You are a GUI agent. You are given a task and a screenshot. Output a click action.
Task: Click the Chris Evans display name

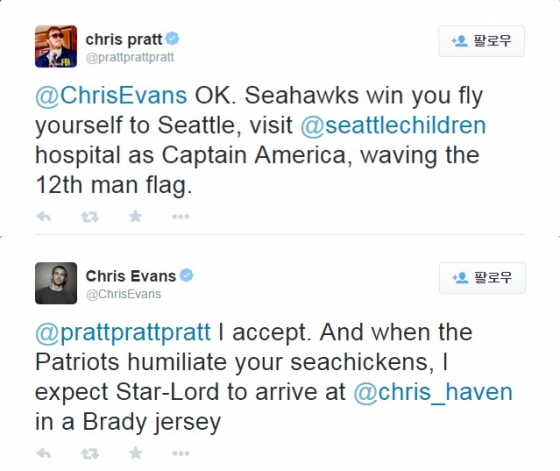point(131,276)
